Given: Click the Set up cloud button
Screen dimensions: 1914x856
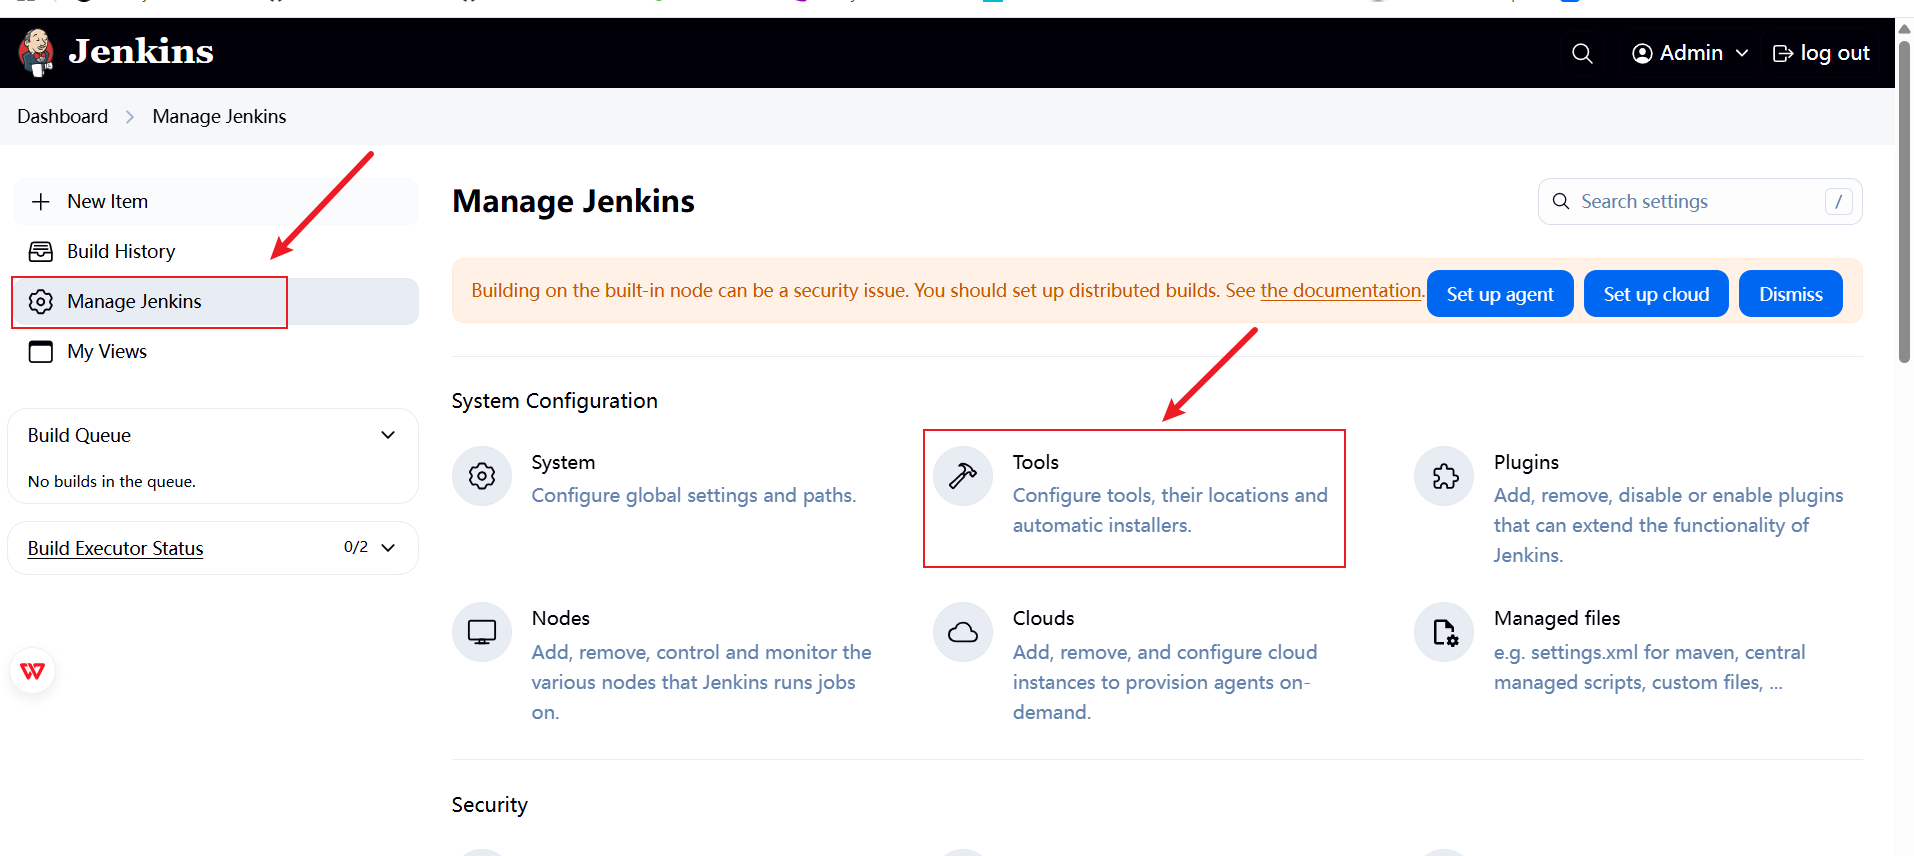Looking at the screenshot, I should [1656, 294].
